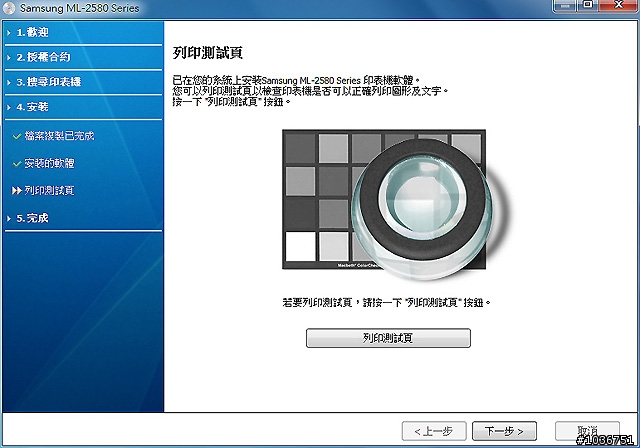Minimize the installer window

(x=565, y=6)
